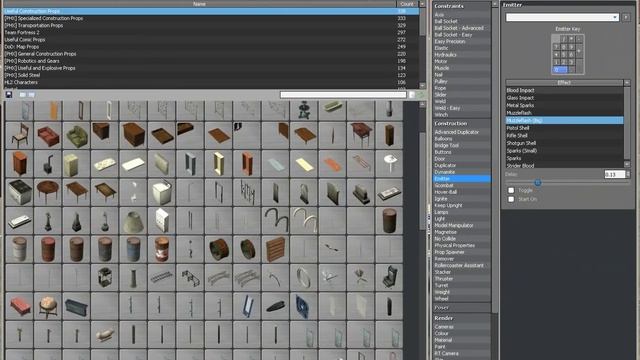Click the Delay value input field

(x=615, y=174)
